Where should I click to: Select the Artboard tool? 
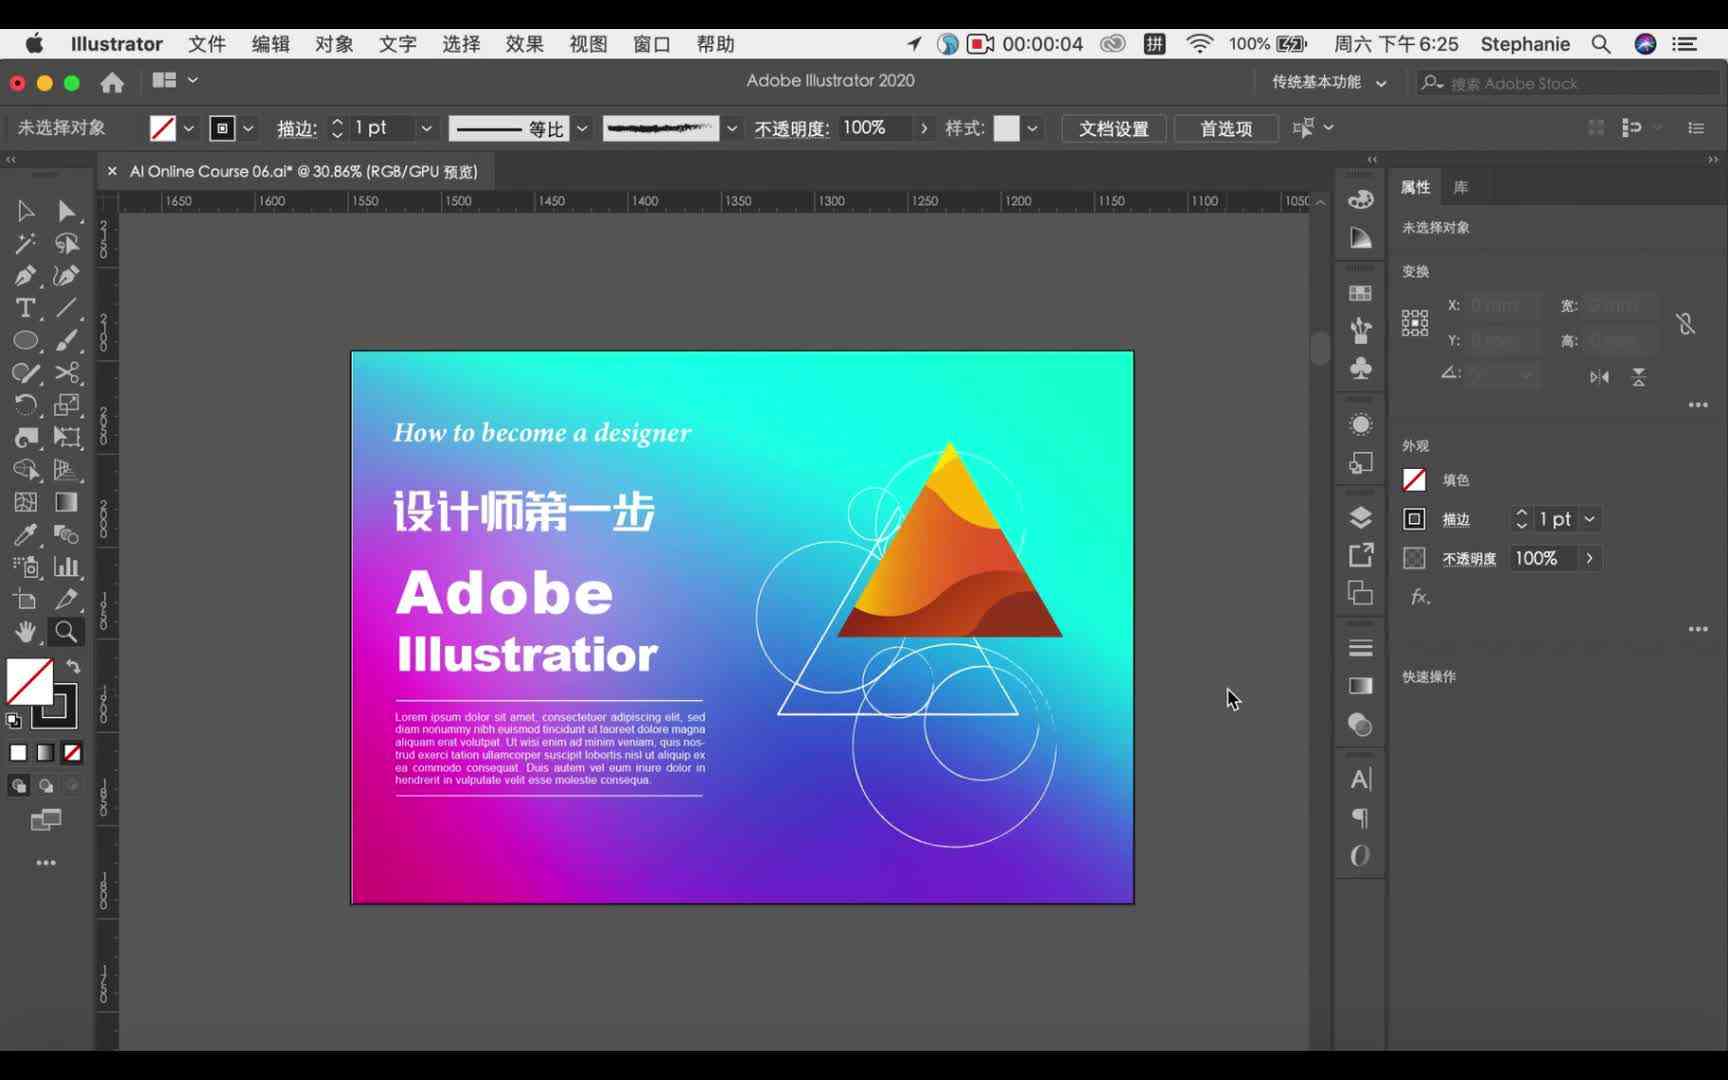25,599
